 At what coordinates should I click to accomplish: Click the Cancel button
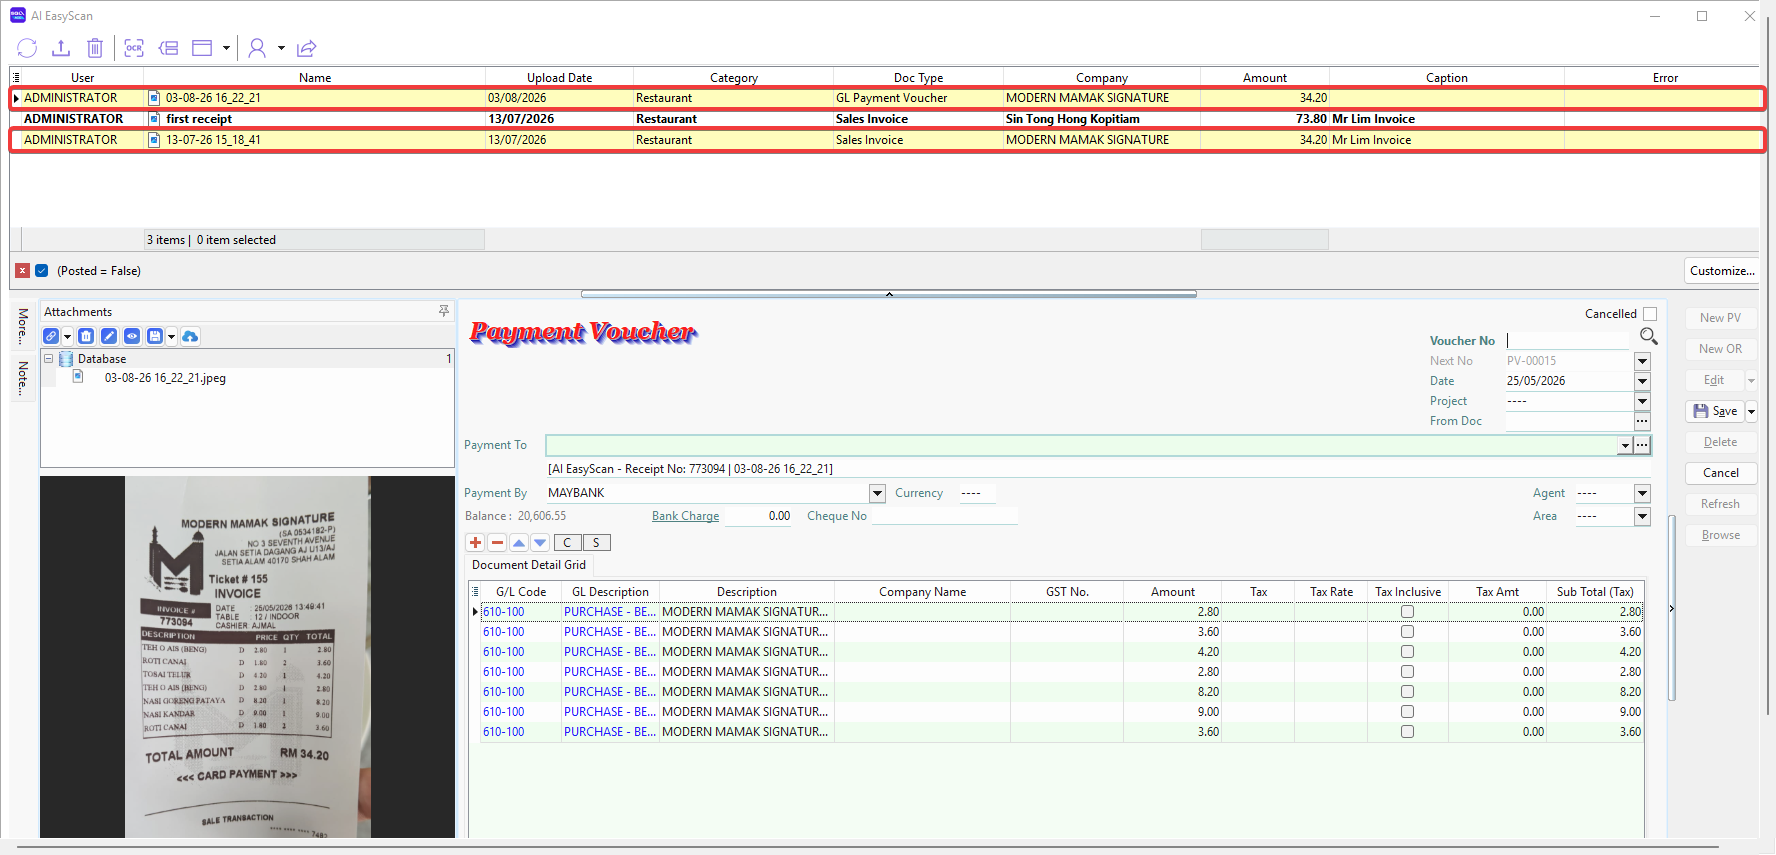tap(1721, 473)
